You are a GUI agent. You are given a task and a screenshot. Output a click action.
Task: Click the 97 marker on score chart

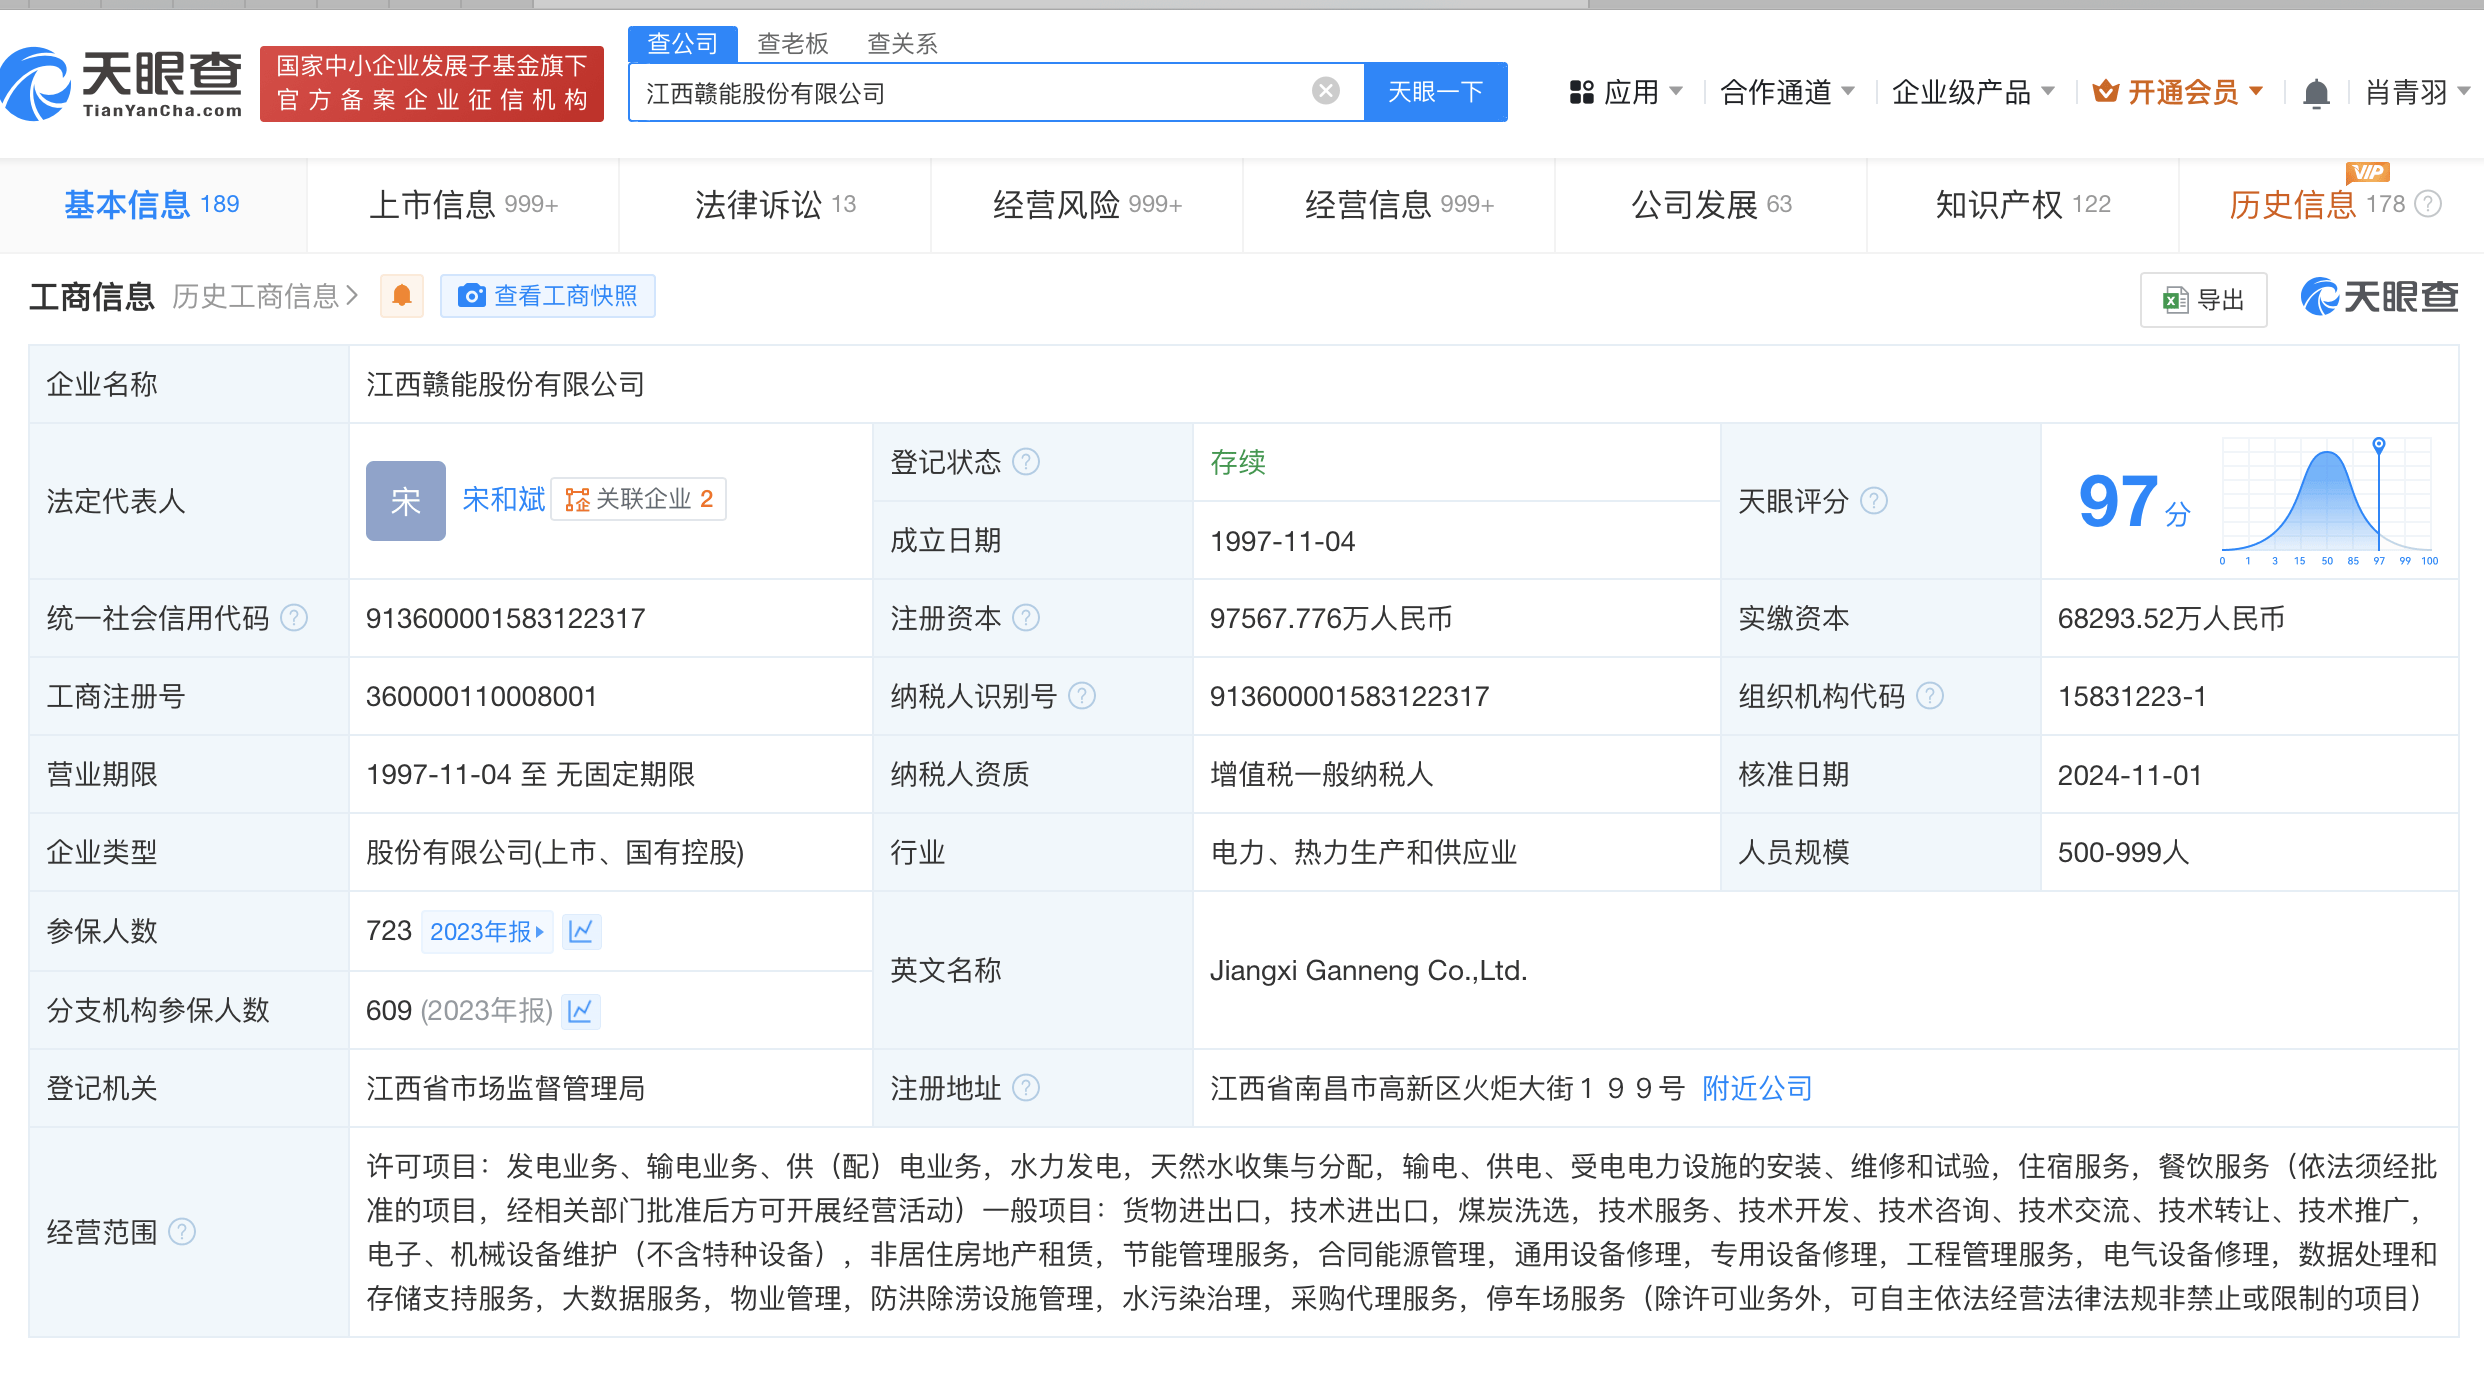(2379, 446)
